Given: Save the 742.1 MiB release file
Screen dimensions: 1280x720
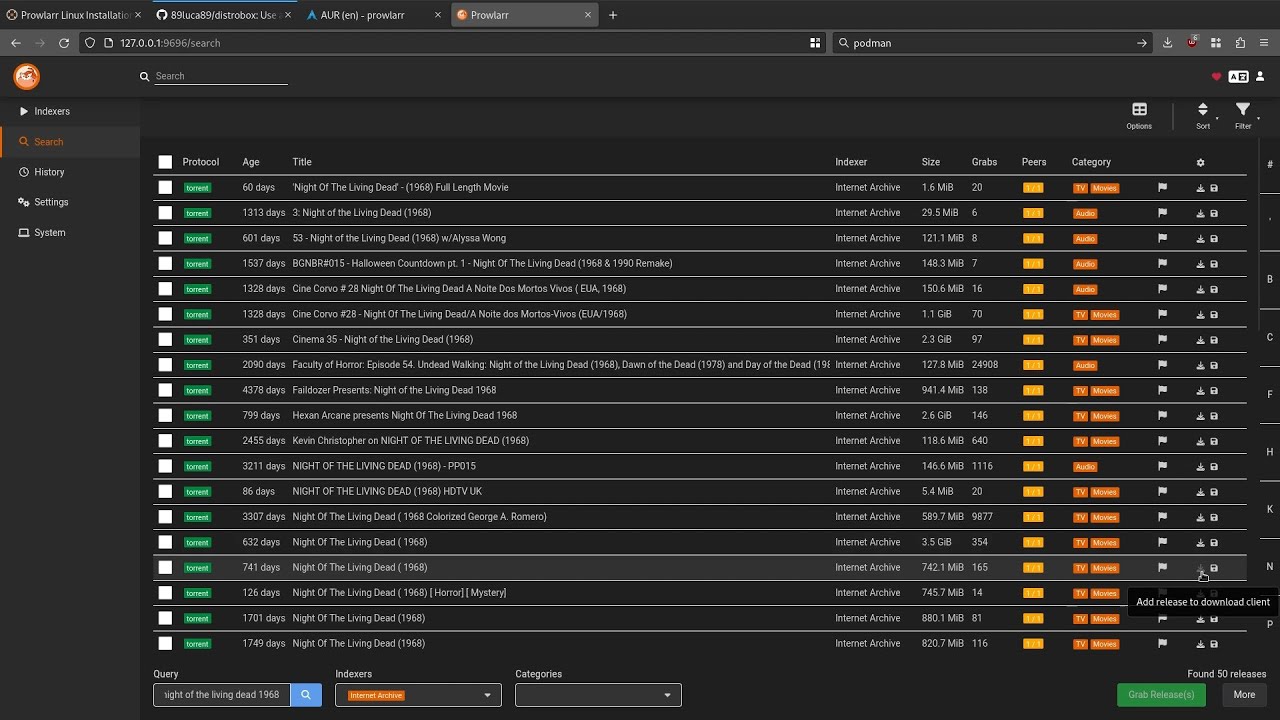Looking at the screenshot, I should coord(1214,568).
